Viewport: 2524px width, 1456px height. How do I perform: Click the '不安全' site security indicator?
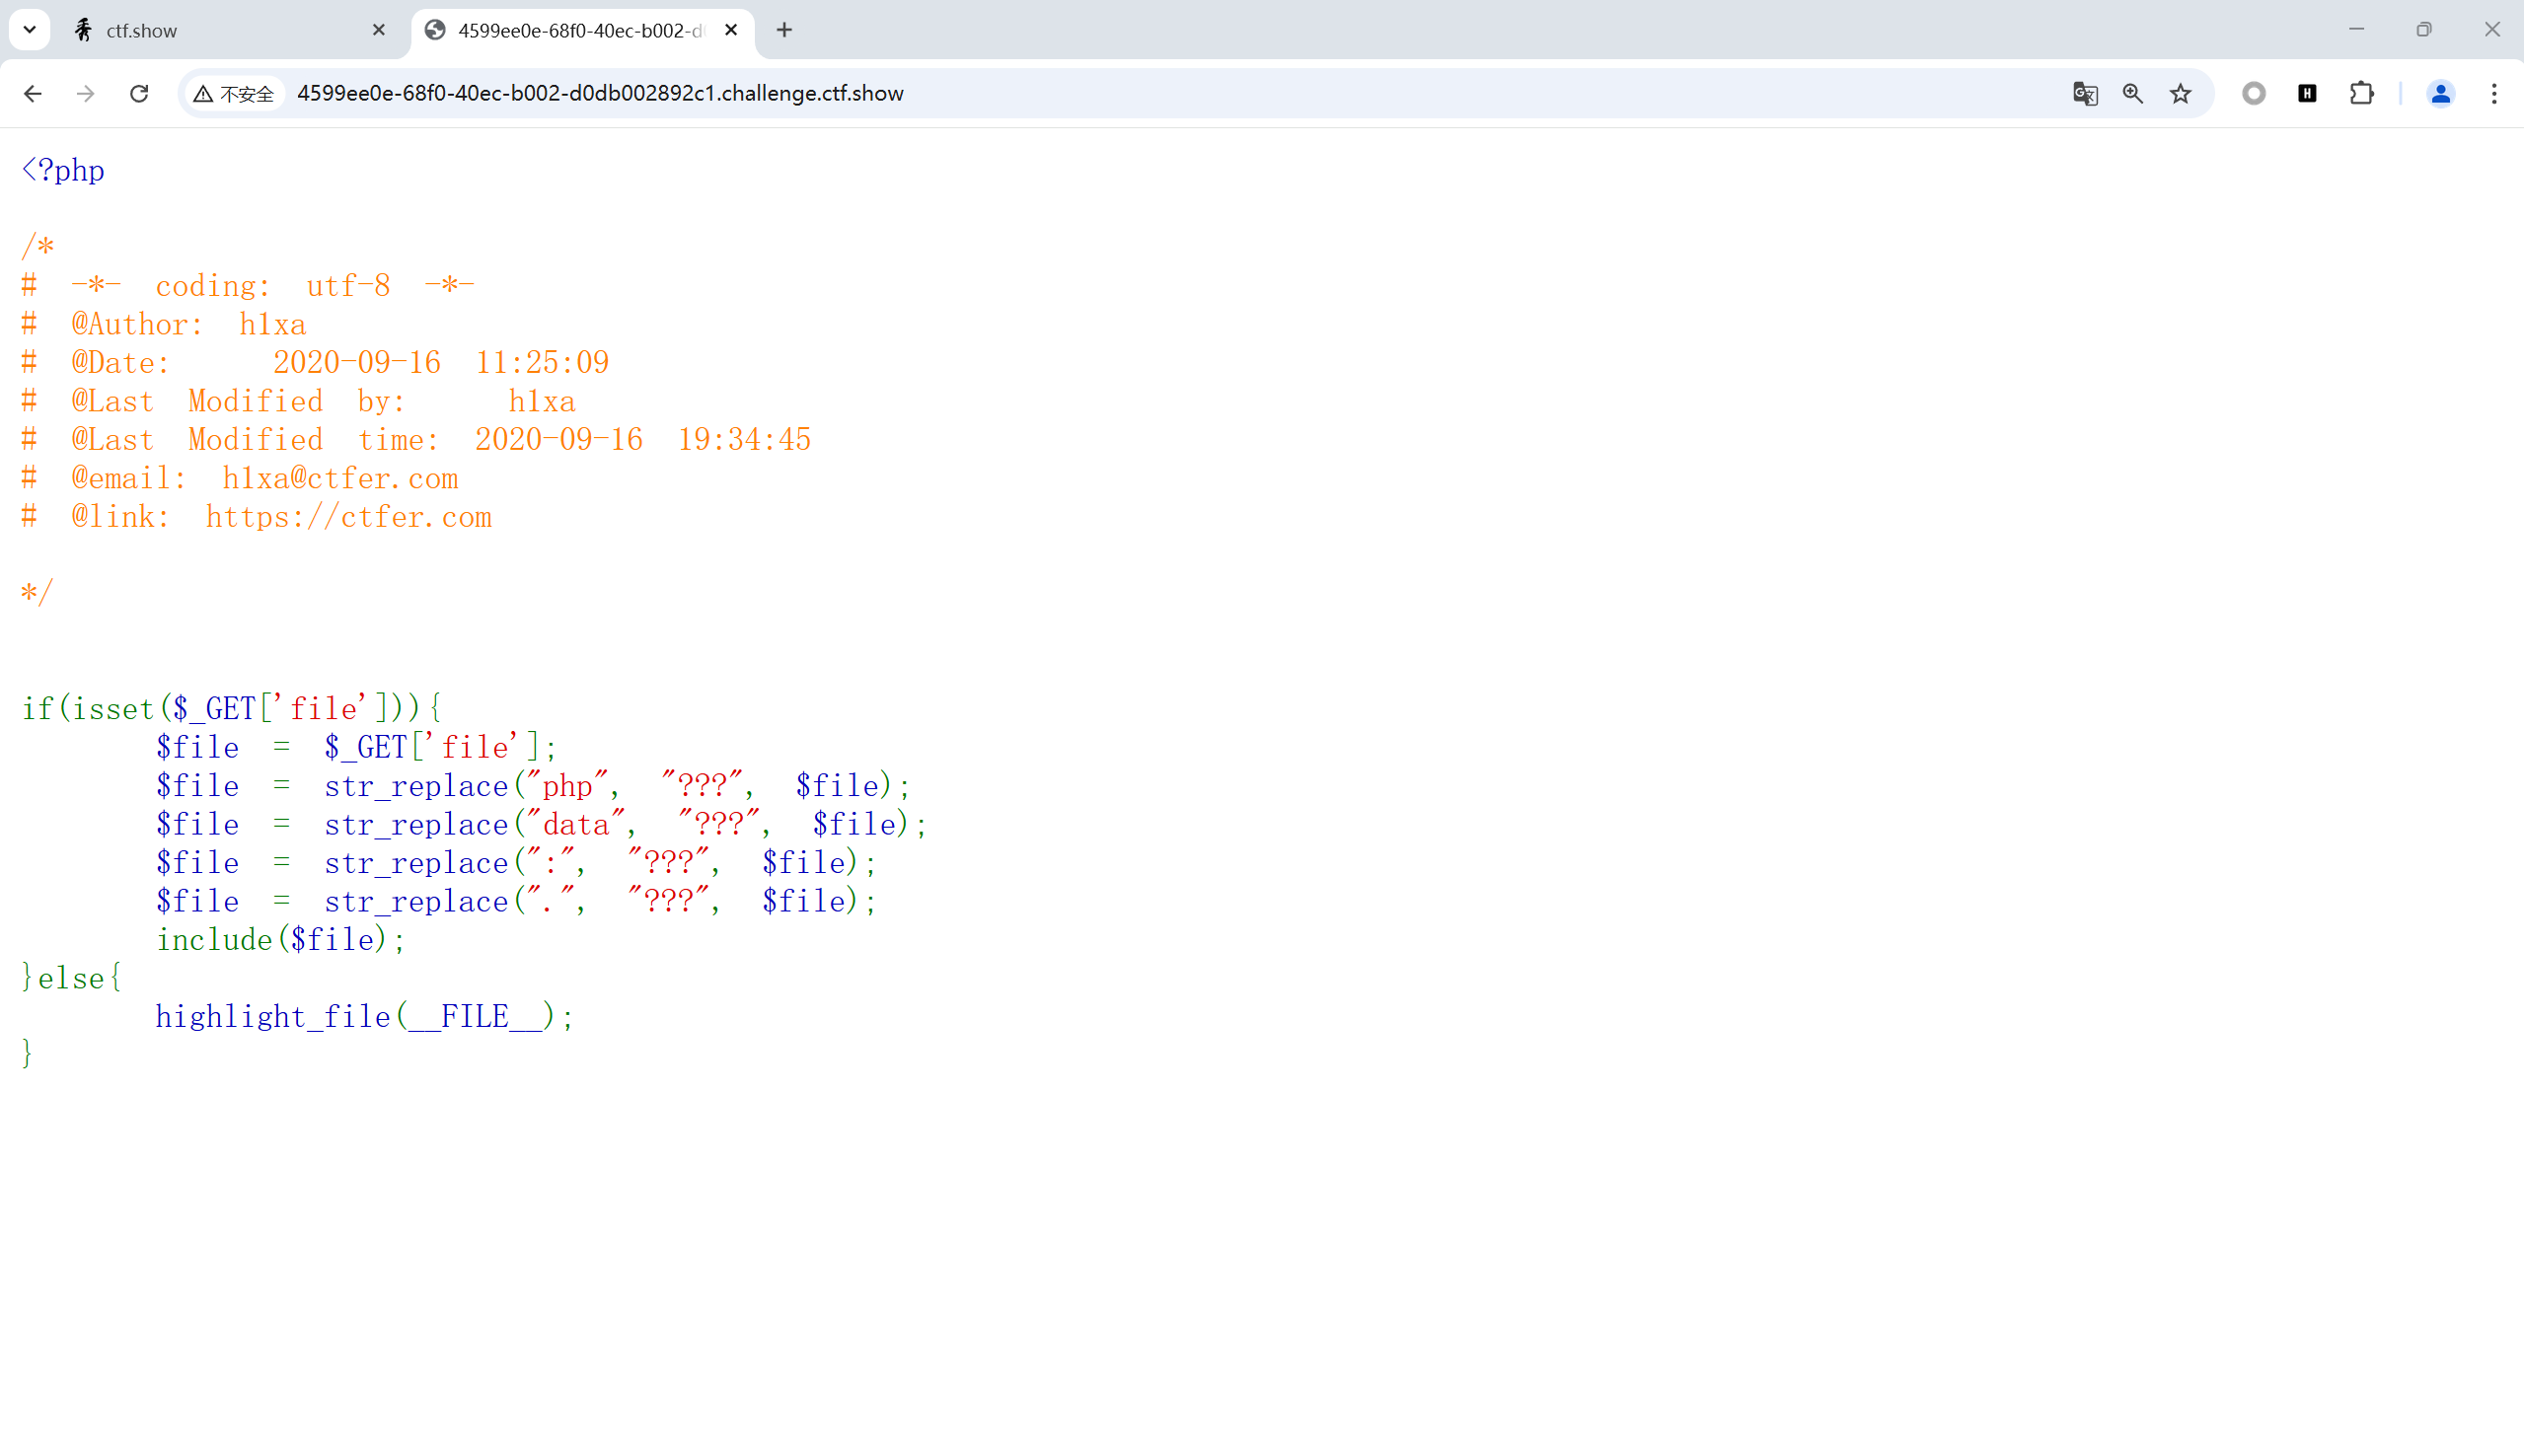tap(234, 93)
